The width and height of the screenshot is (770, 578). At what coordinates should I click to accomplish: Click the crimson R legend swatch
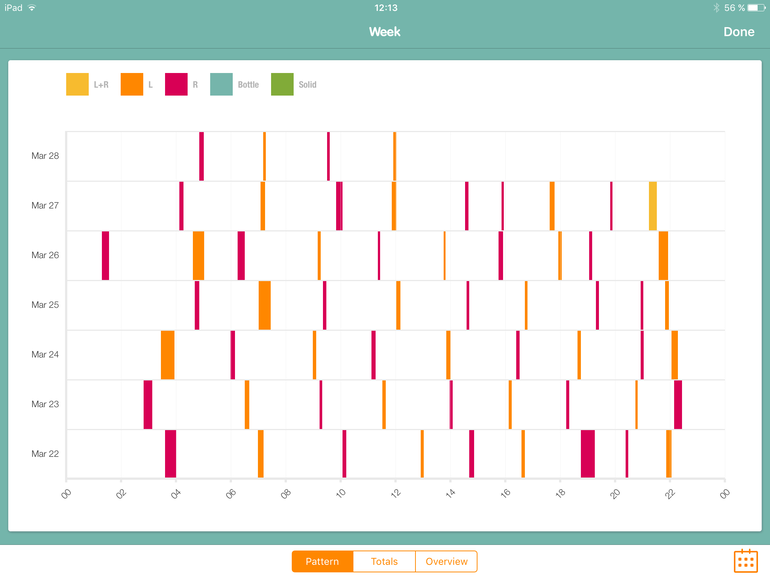pyautogui.click(x=176, y=85)
